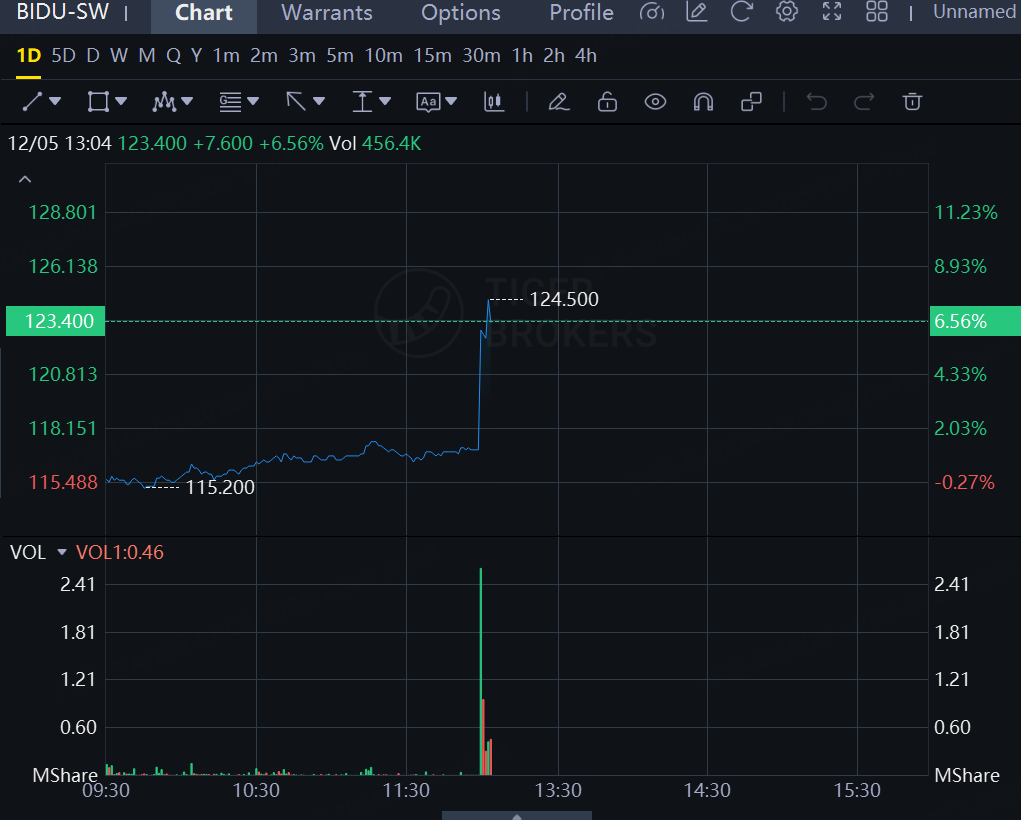Select the wave pattern drawing tool
The image size is (1021, 820).
click(x=164, y=102)
